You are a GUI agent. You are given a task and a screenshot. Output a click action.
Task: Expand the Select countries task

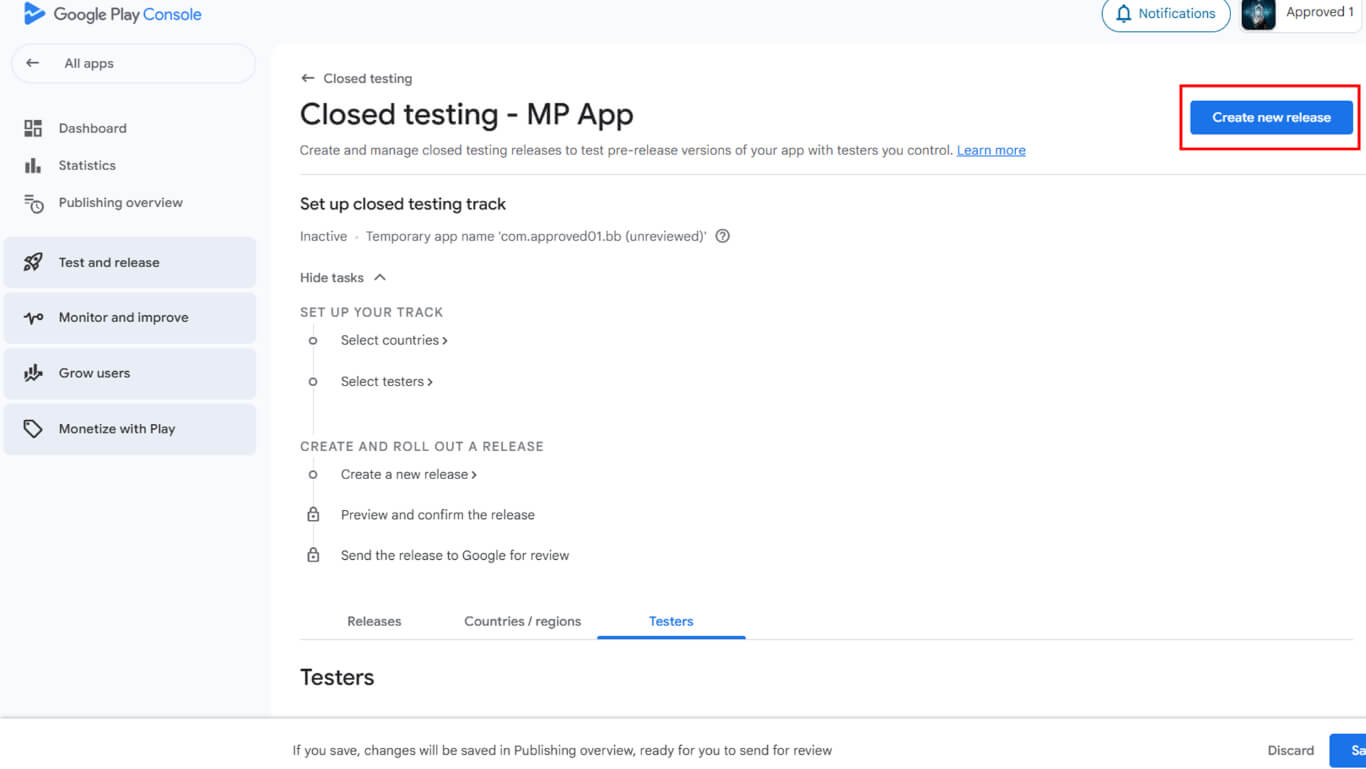click(393, 341)
